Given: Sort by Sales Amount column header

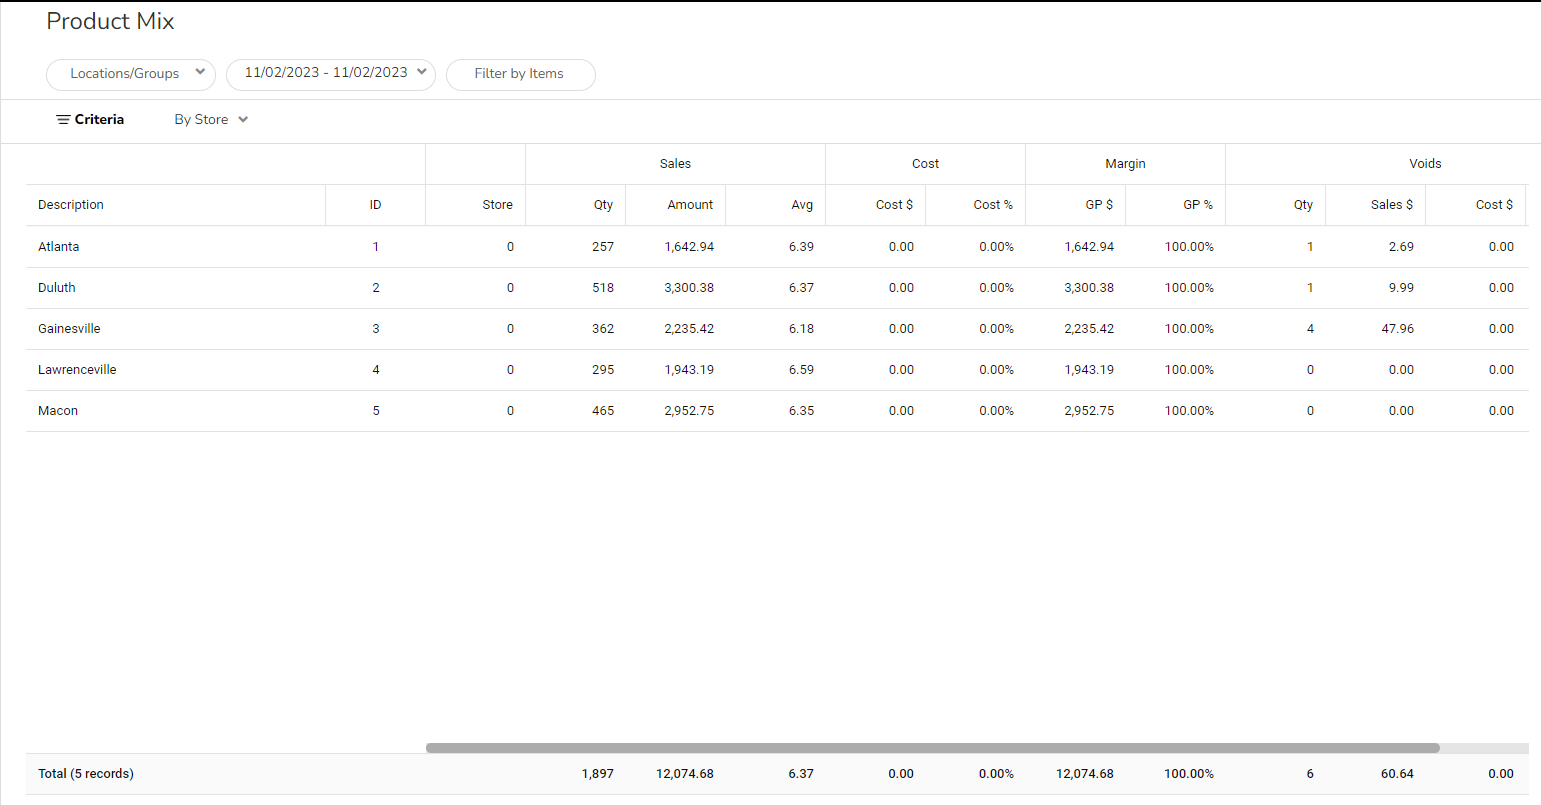Looking at the screenshot, I should click(690, 205).
